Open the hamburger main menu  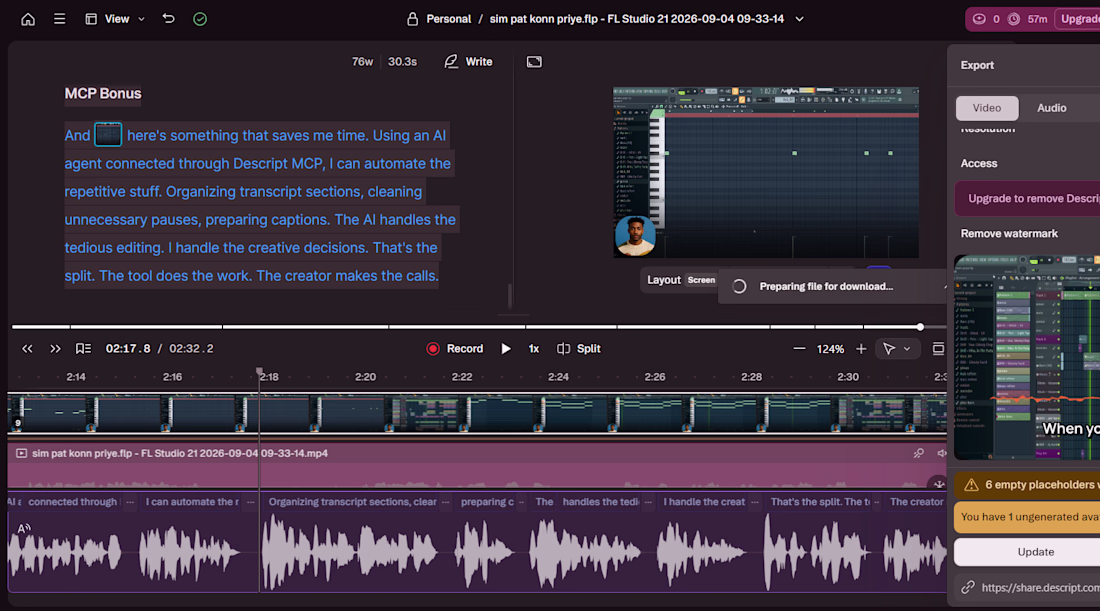coord(60,19)
